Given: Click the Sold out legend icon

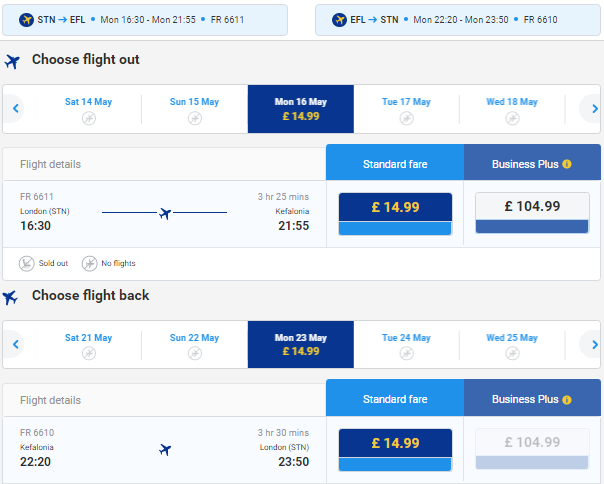Looking at the screenshot, I should tap(27, 264).
